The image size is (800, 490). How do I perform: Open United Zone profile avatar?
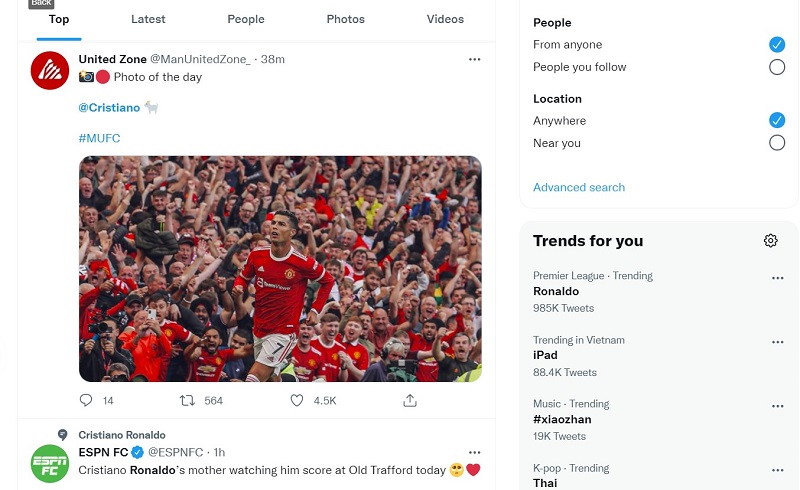coord(50,70)
